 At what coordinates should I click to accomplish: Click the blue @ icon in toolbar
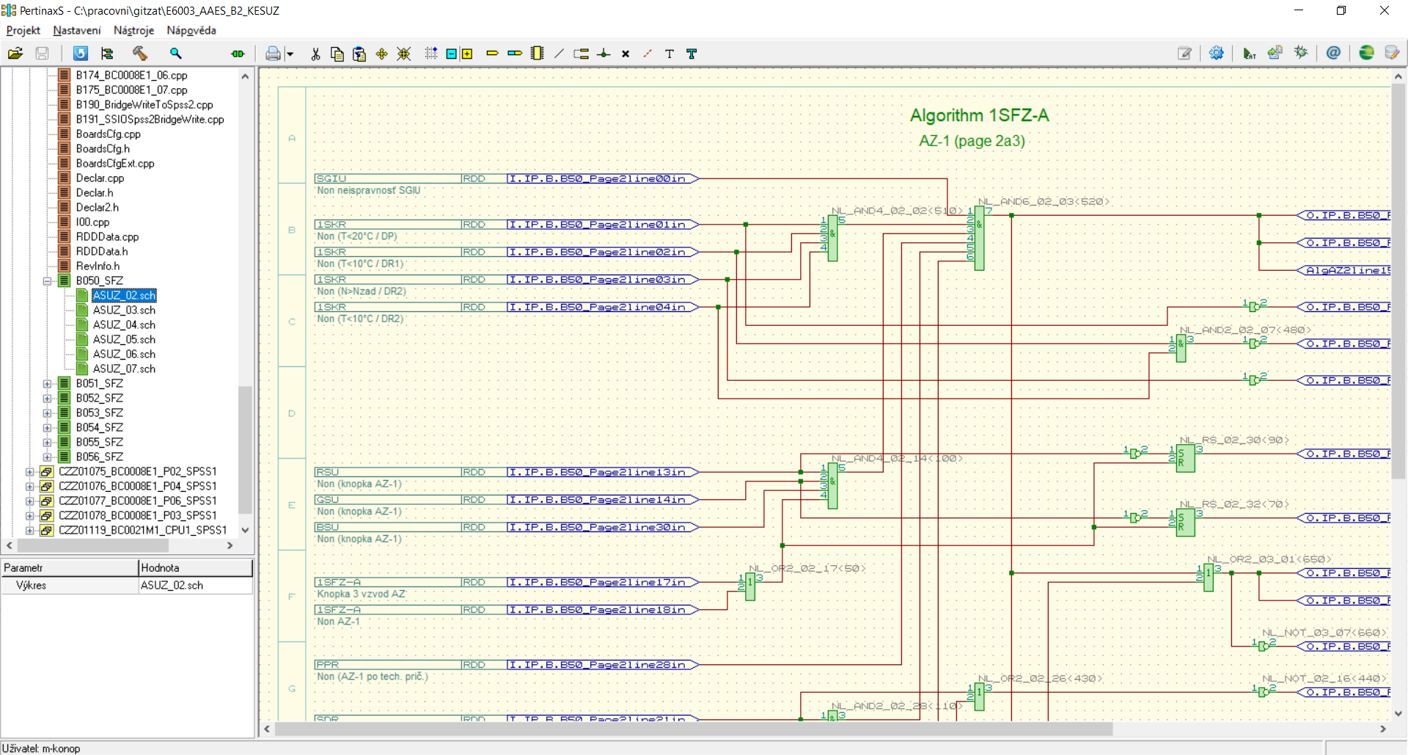point(1333,54)
